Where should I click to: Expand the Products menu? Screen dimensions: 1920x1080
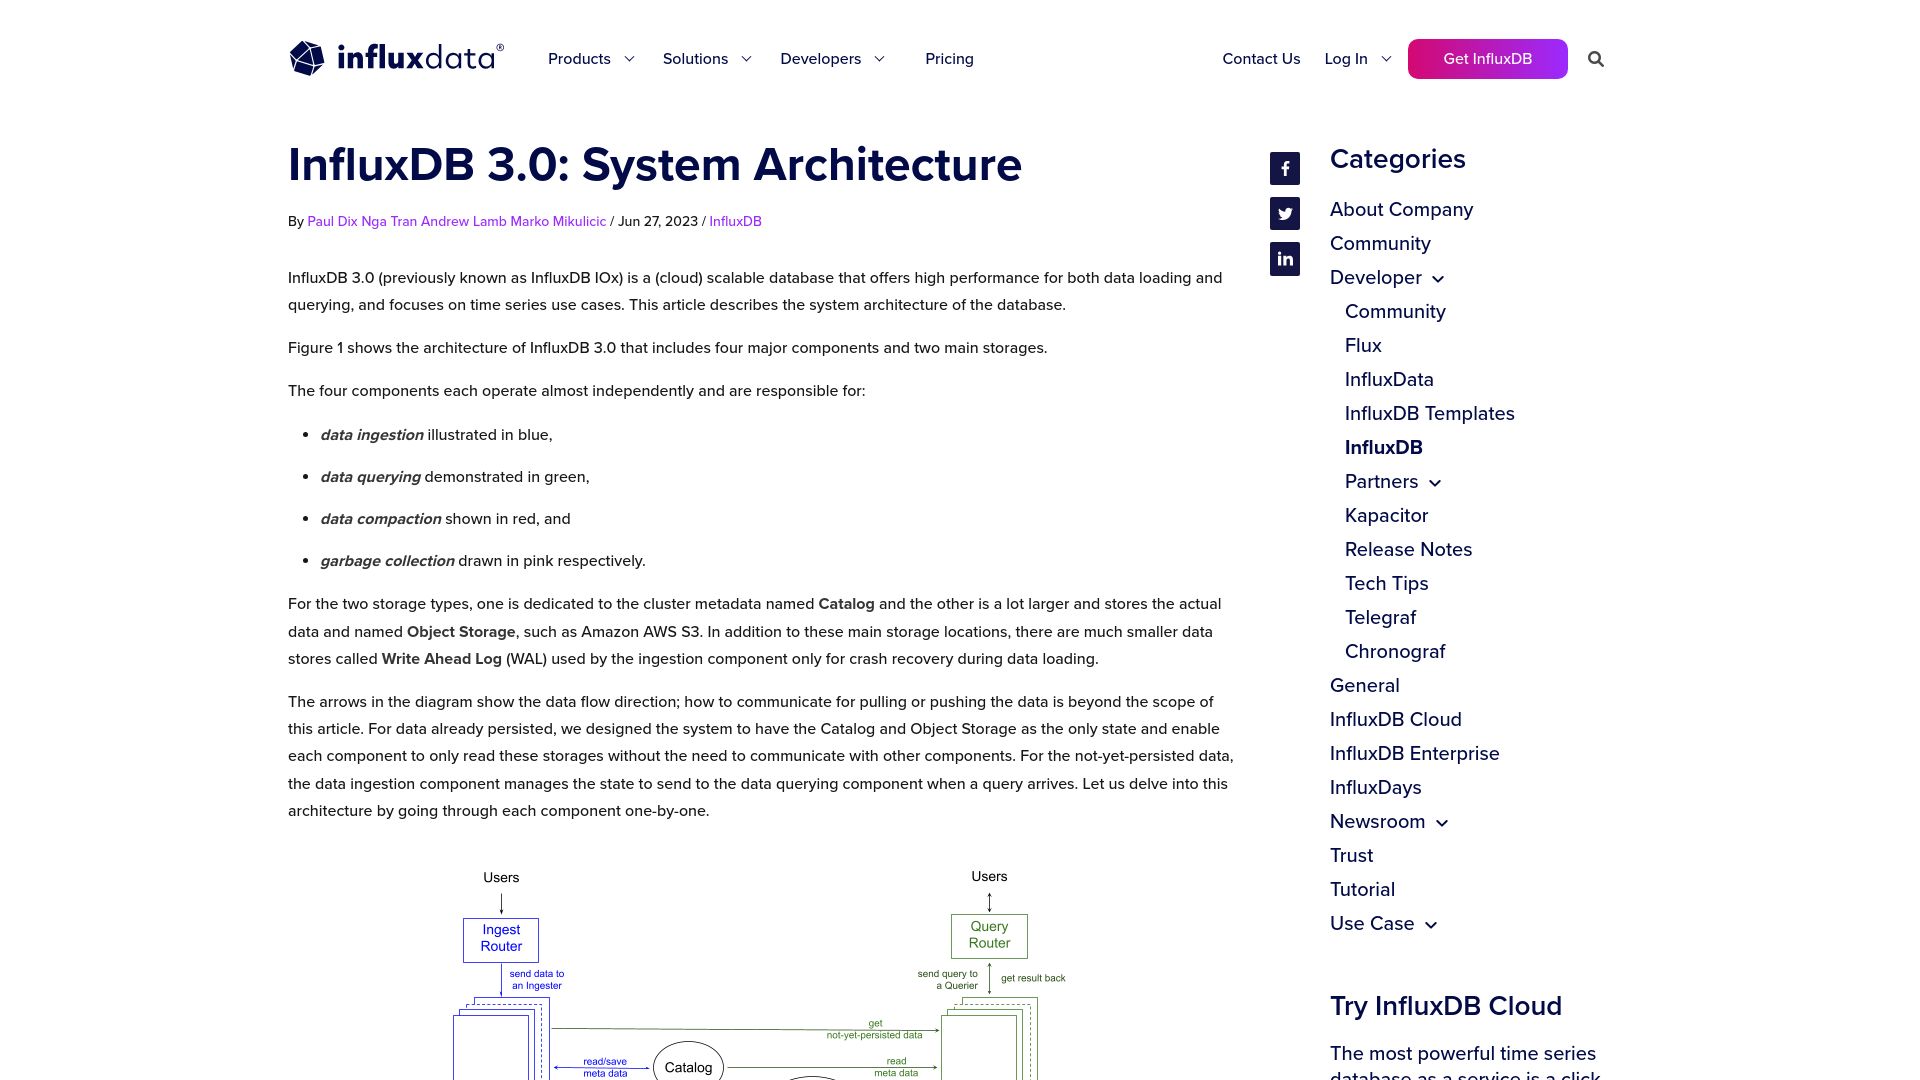[x=591, y=59]
